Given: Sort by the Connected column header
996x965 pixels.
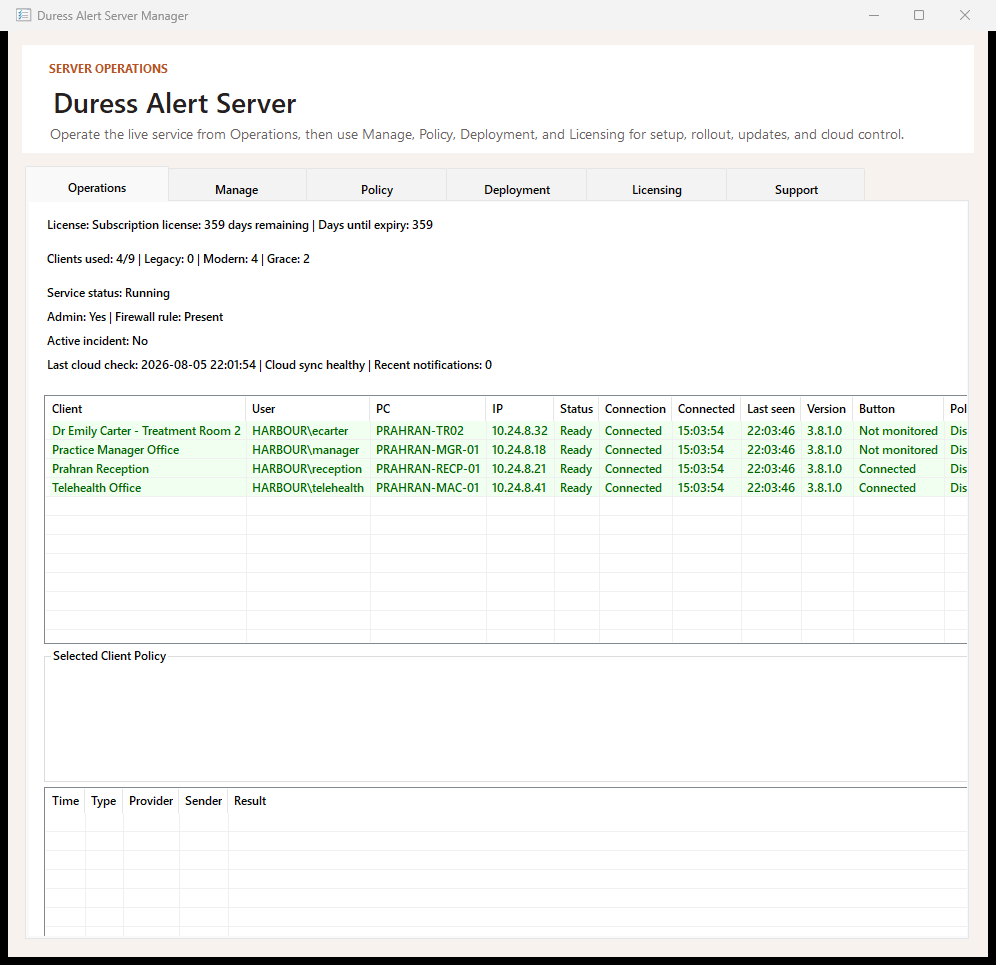Looking at the screenshot, I should click(x=706, y=408).
